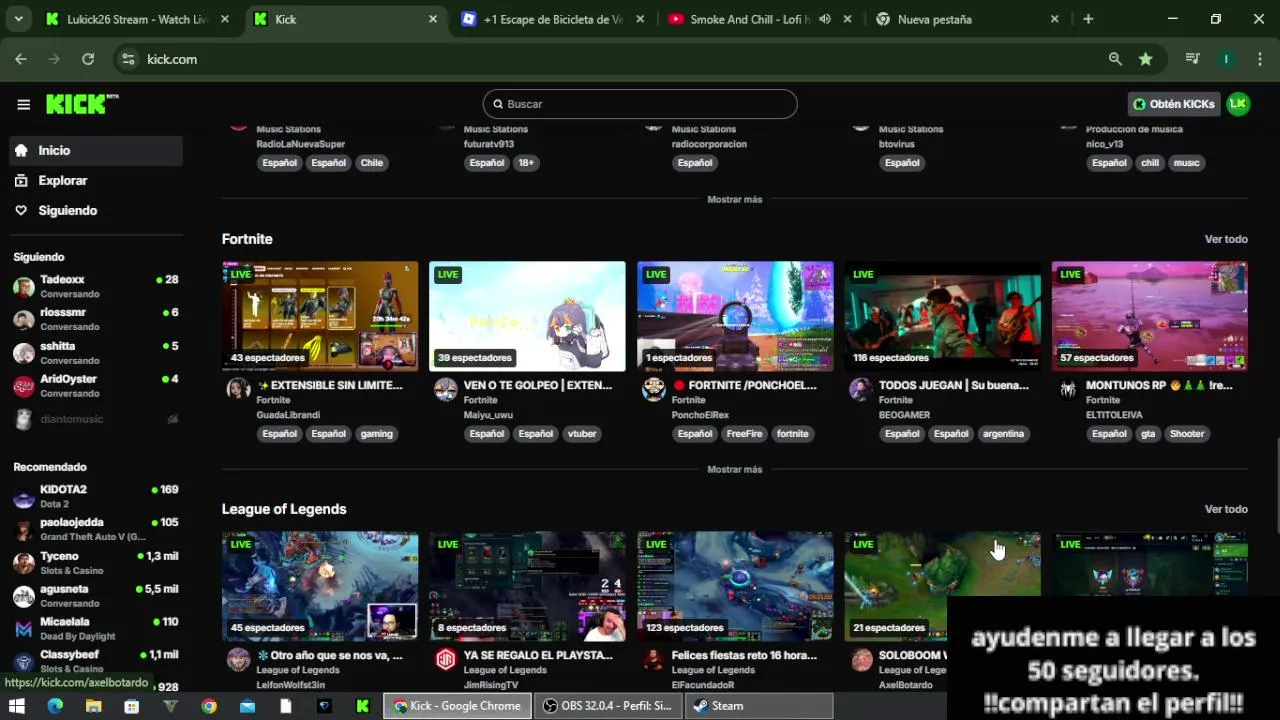This screenshot has height=720, width=1280.
Task: Click the Chile tag under RadioLaNuevaSuper
Action: [x=372, y=163]
